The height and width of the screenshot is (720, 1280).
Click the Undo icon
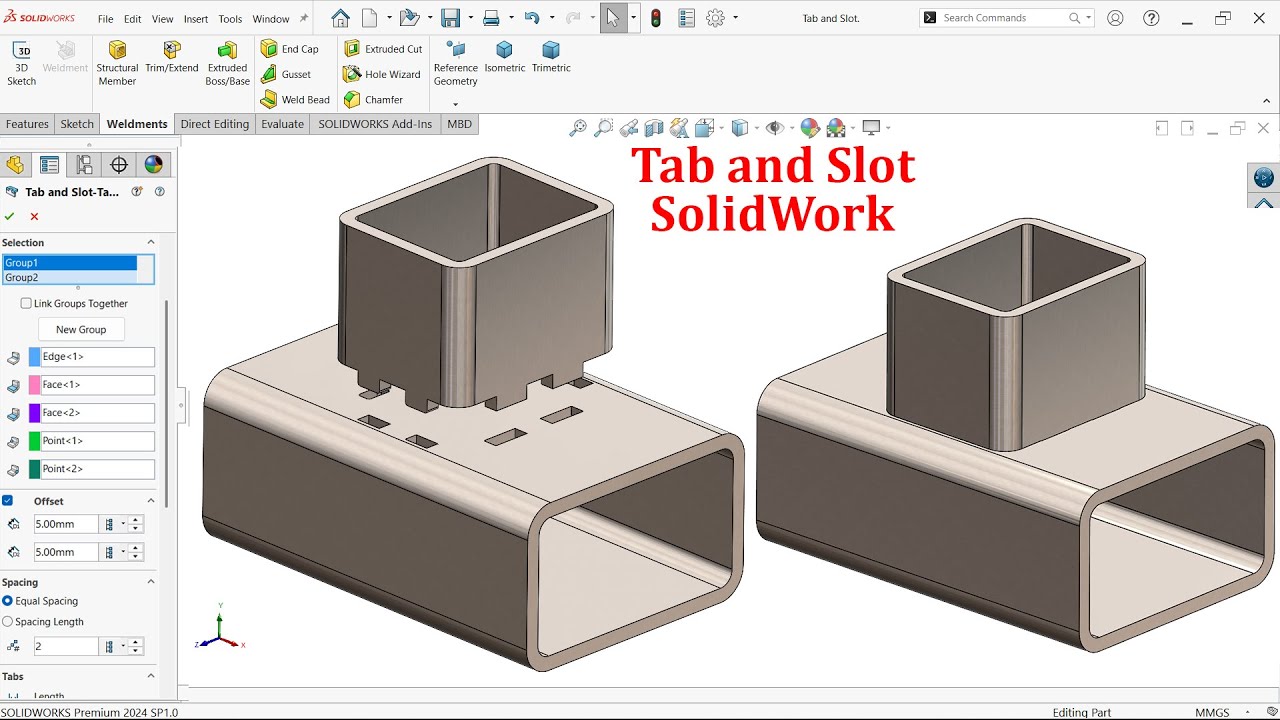[x=532, y=18]
